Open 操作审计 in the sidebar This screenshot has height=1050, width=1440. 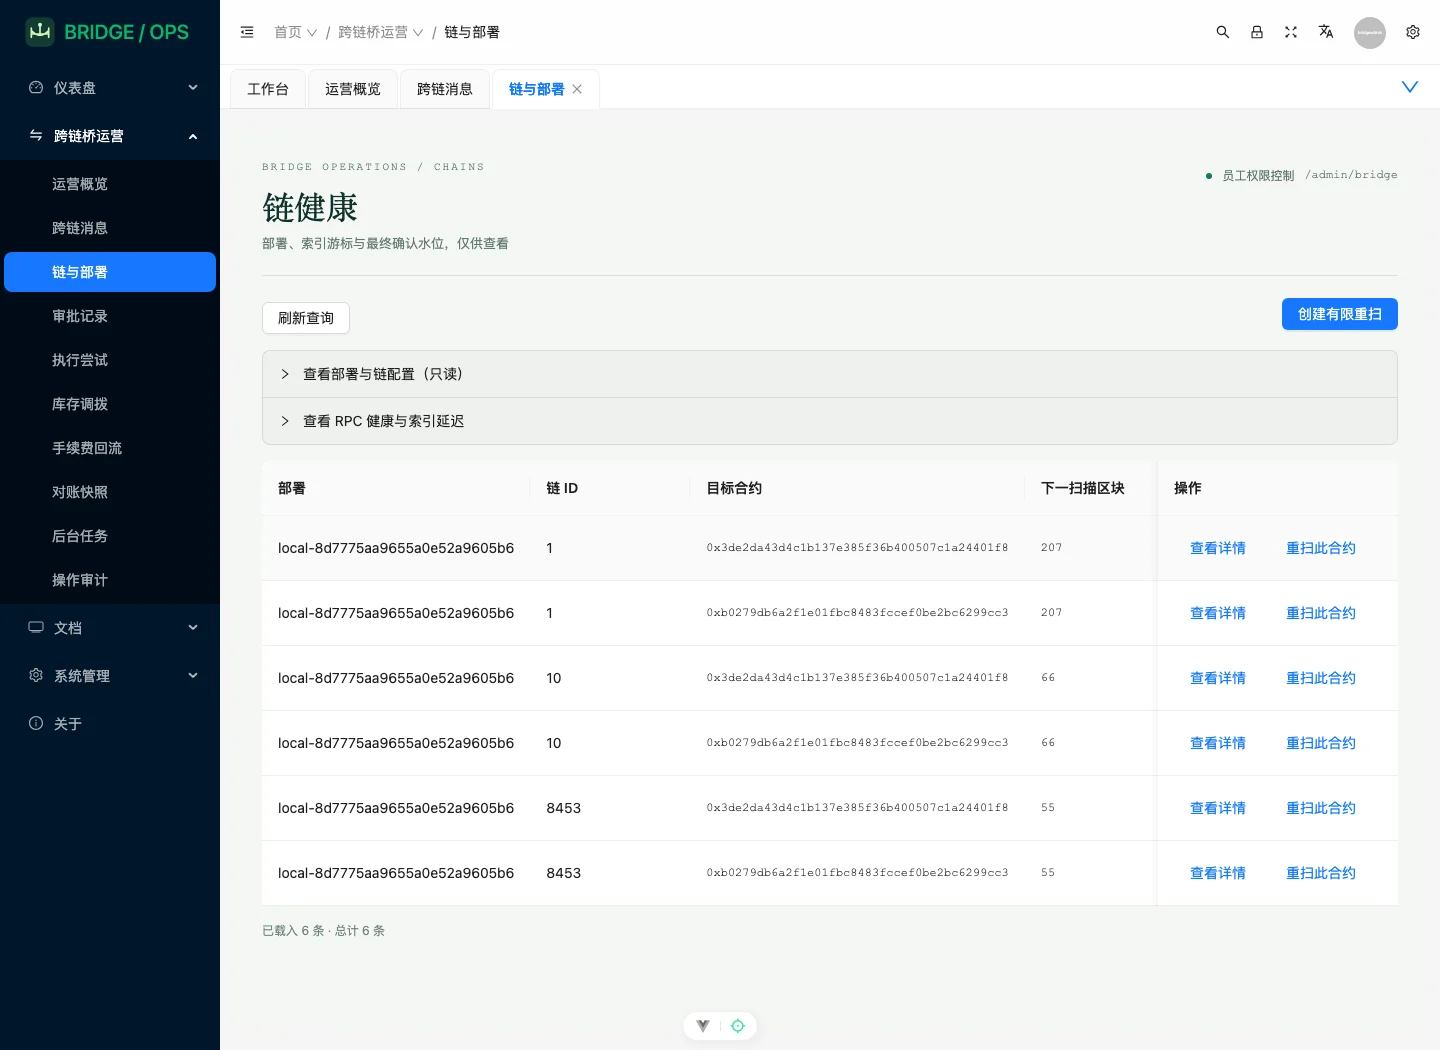pos(110,580)
